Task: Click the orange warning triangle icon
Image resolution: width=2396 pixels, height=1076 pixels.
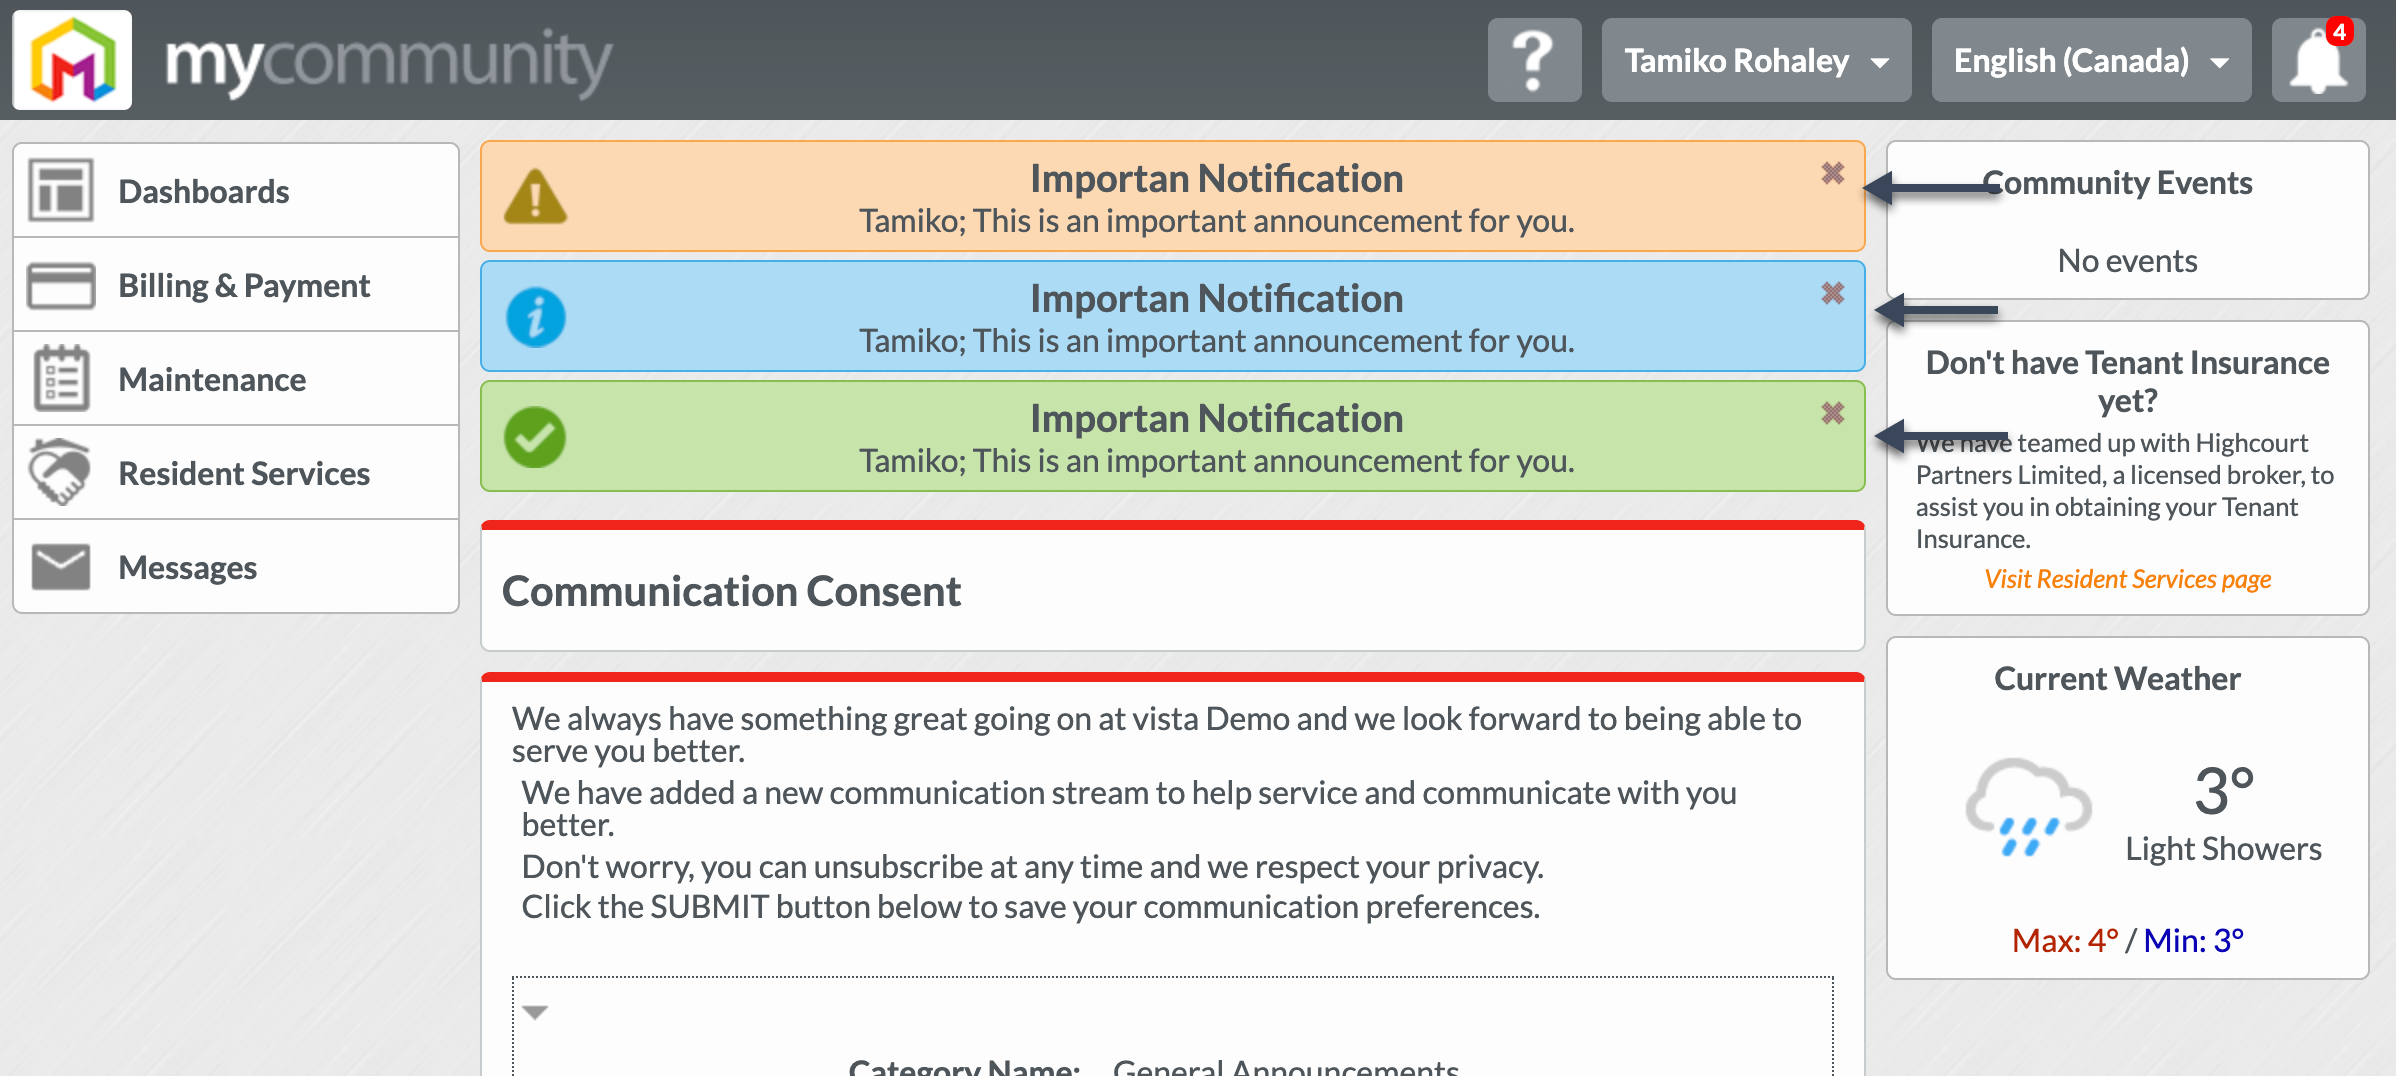Action: (x=535, y=197)
